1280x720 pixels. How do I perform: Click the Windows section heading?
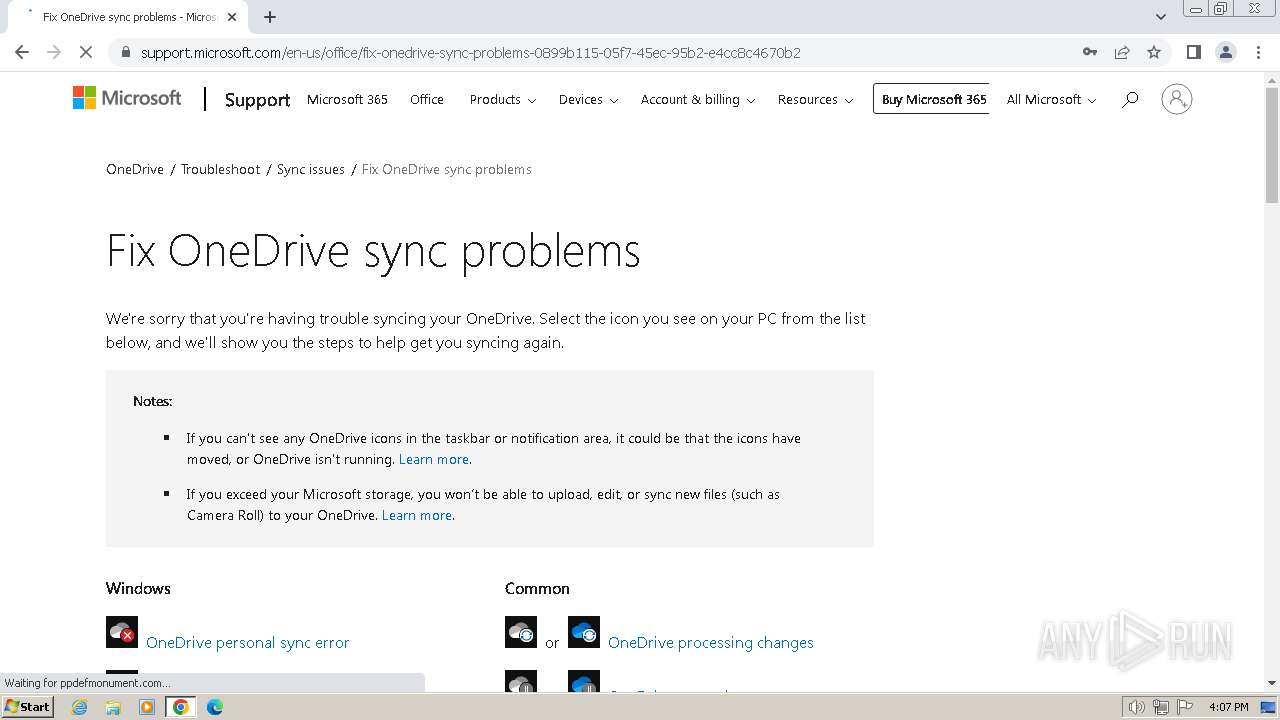point(138,588)
